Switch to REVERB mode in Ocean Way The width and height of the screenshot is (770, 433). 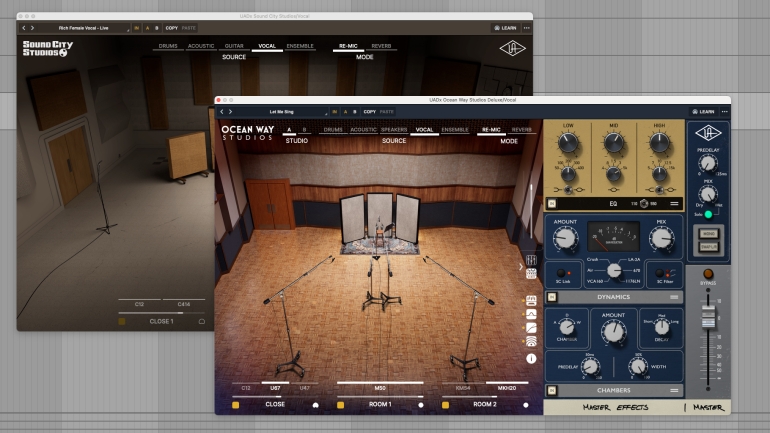522,130
